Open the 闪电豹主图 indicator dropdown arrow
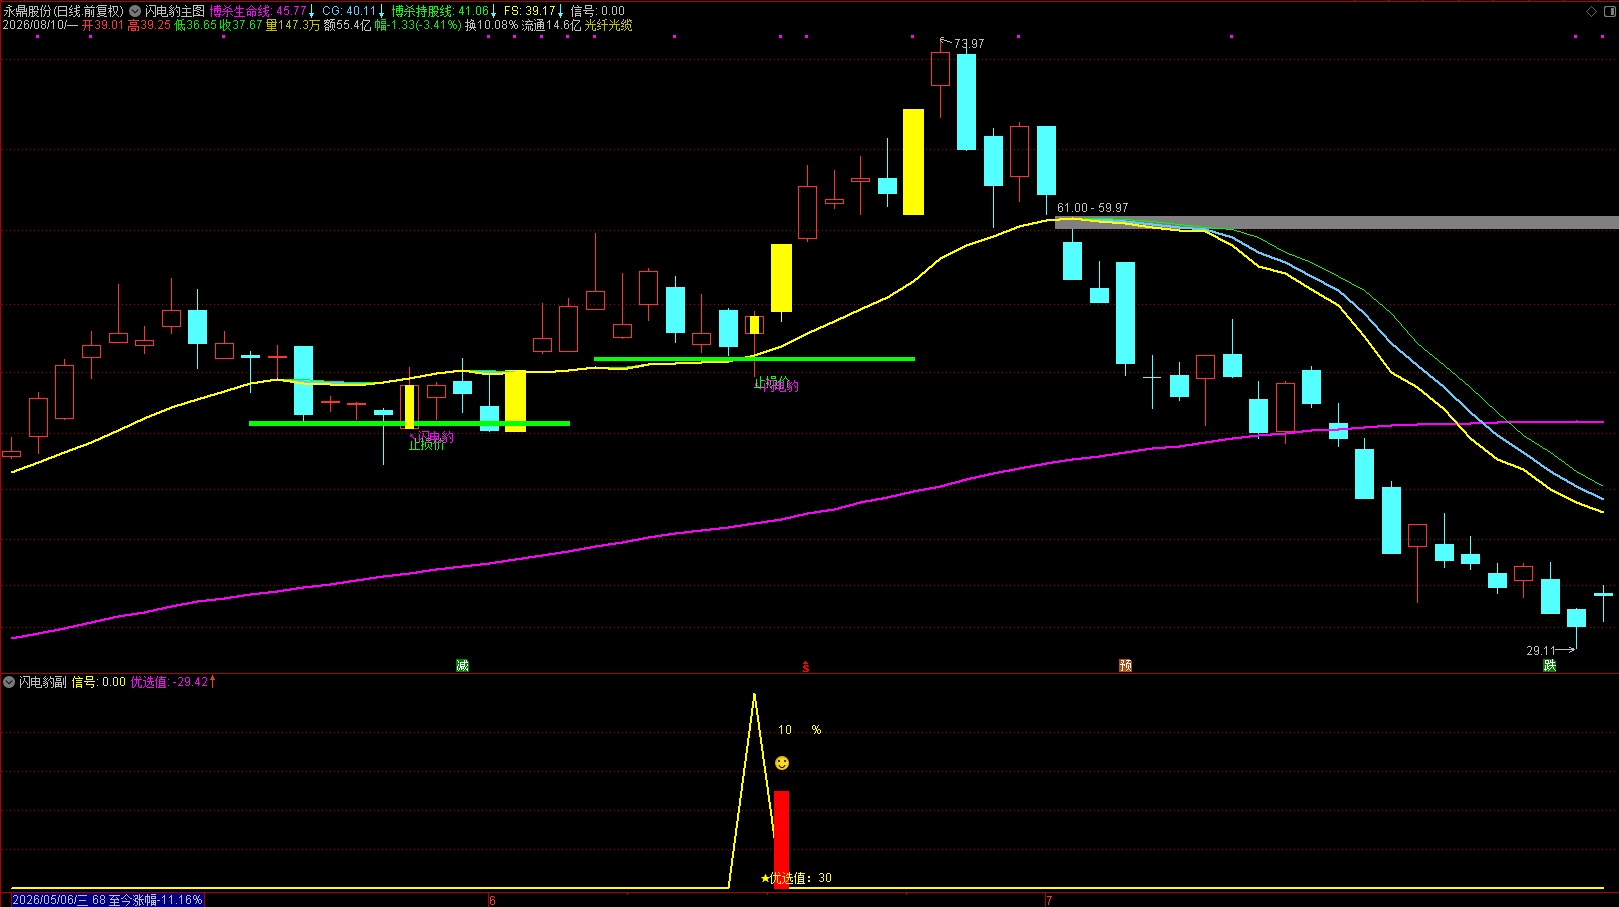This screenshot has height=907, width=1619. [135, 11]
